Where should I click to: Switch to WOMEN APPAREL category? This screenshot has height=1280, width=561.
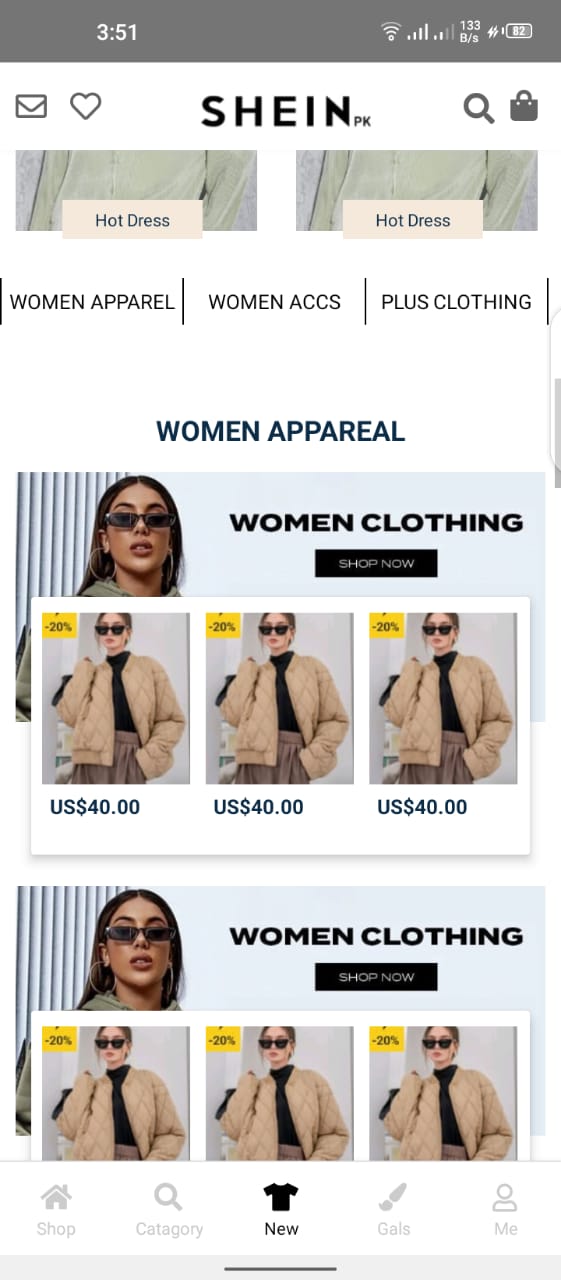92,302
